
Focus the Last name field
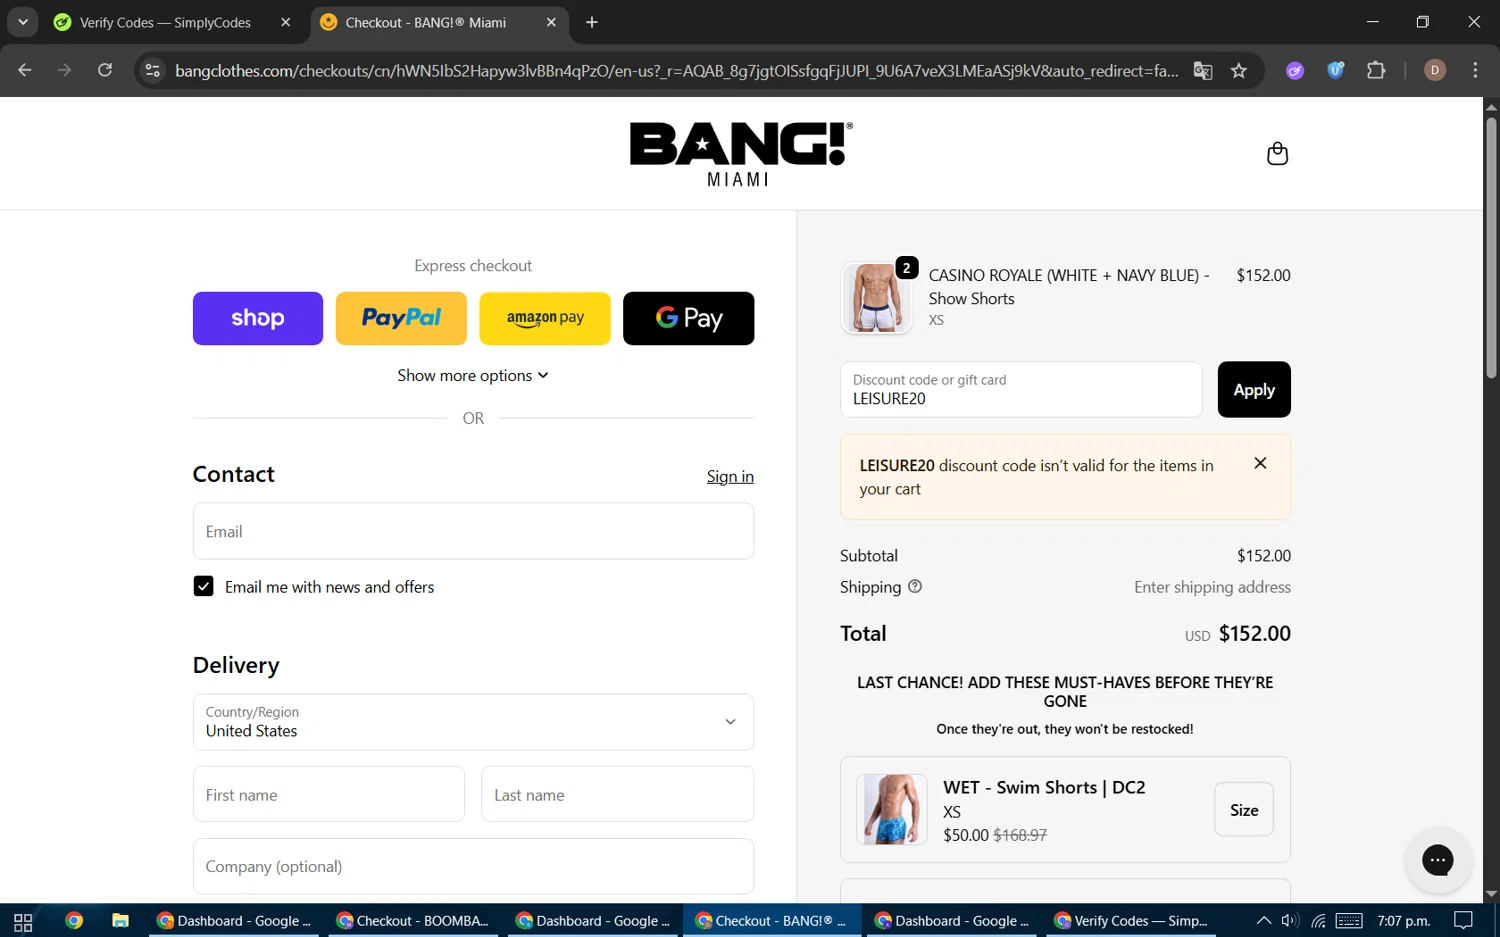point(617,794)
